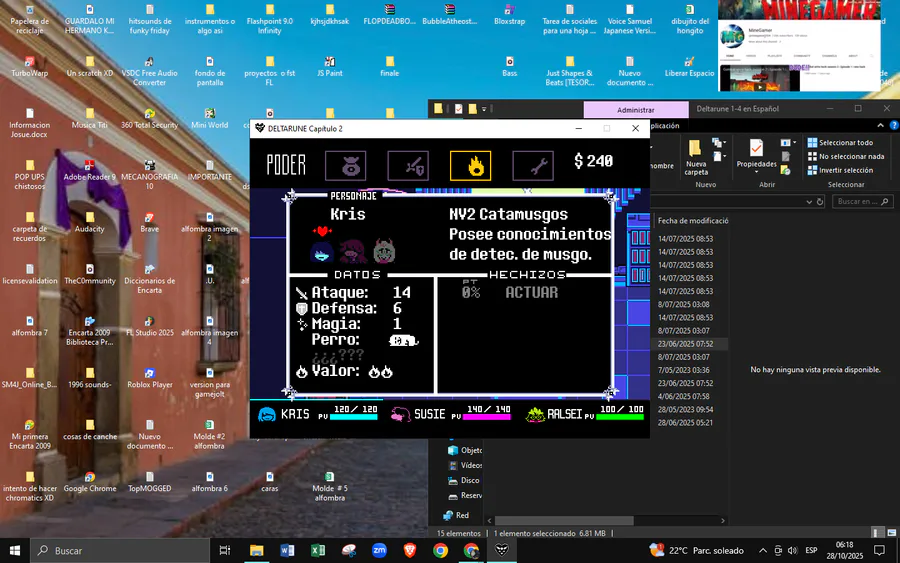The width and height of the screenshot is (900, 563).
Task: Click the $ 240 money display
Action: click(x=593, y=161)
